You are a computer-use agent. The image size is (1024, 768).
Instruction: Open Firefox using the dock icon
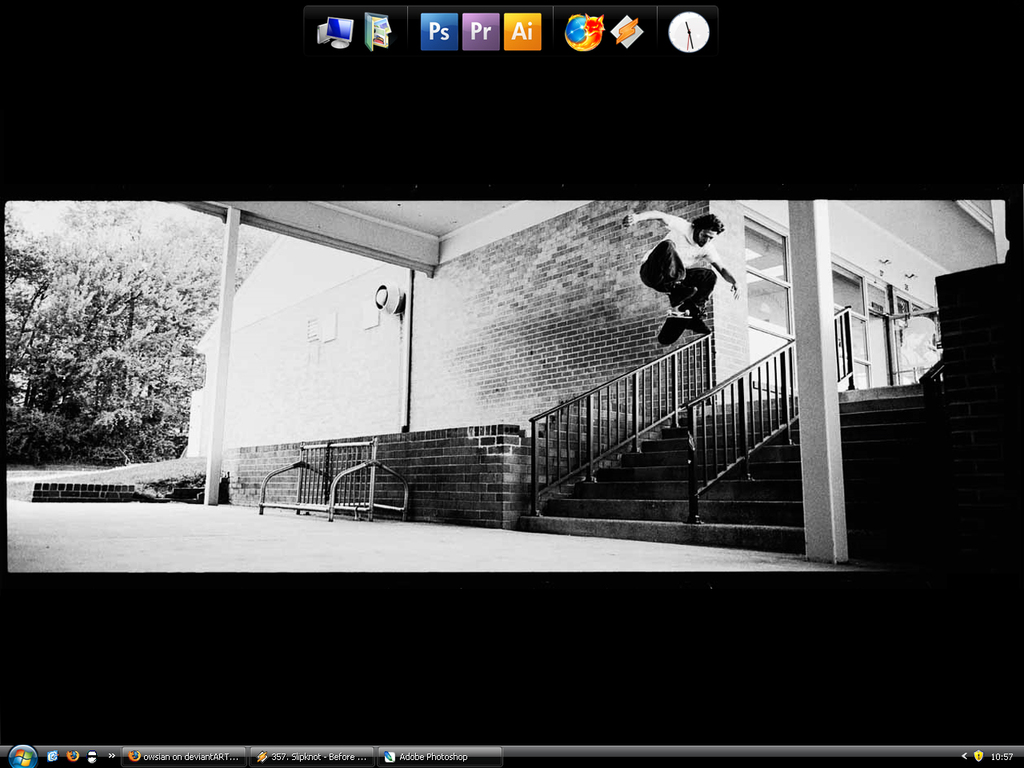[x=583, y=31]
